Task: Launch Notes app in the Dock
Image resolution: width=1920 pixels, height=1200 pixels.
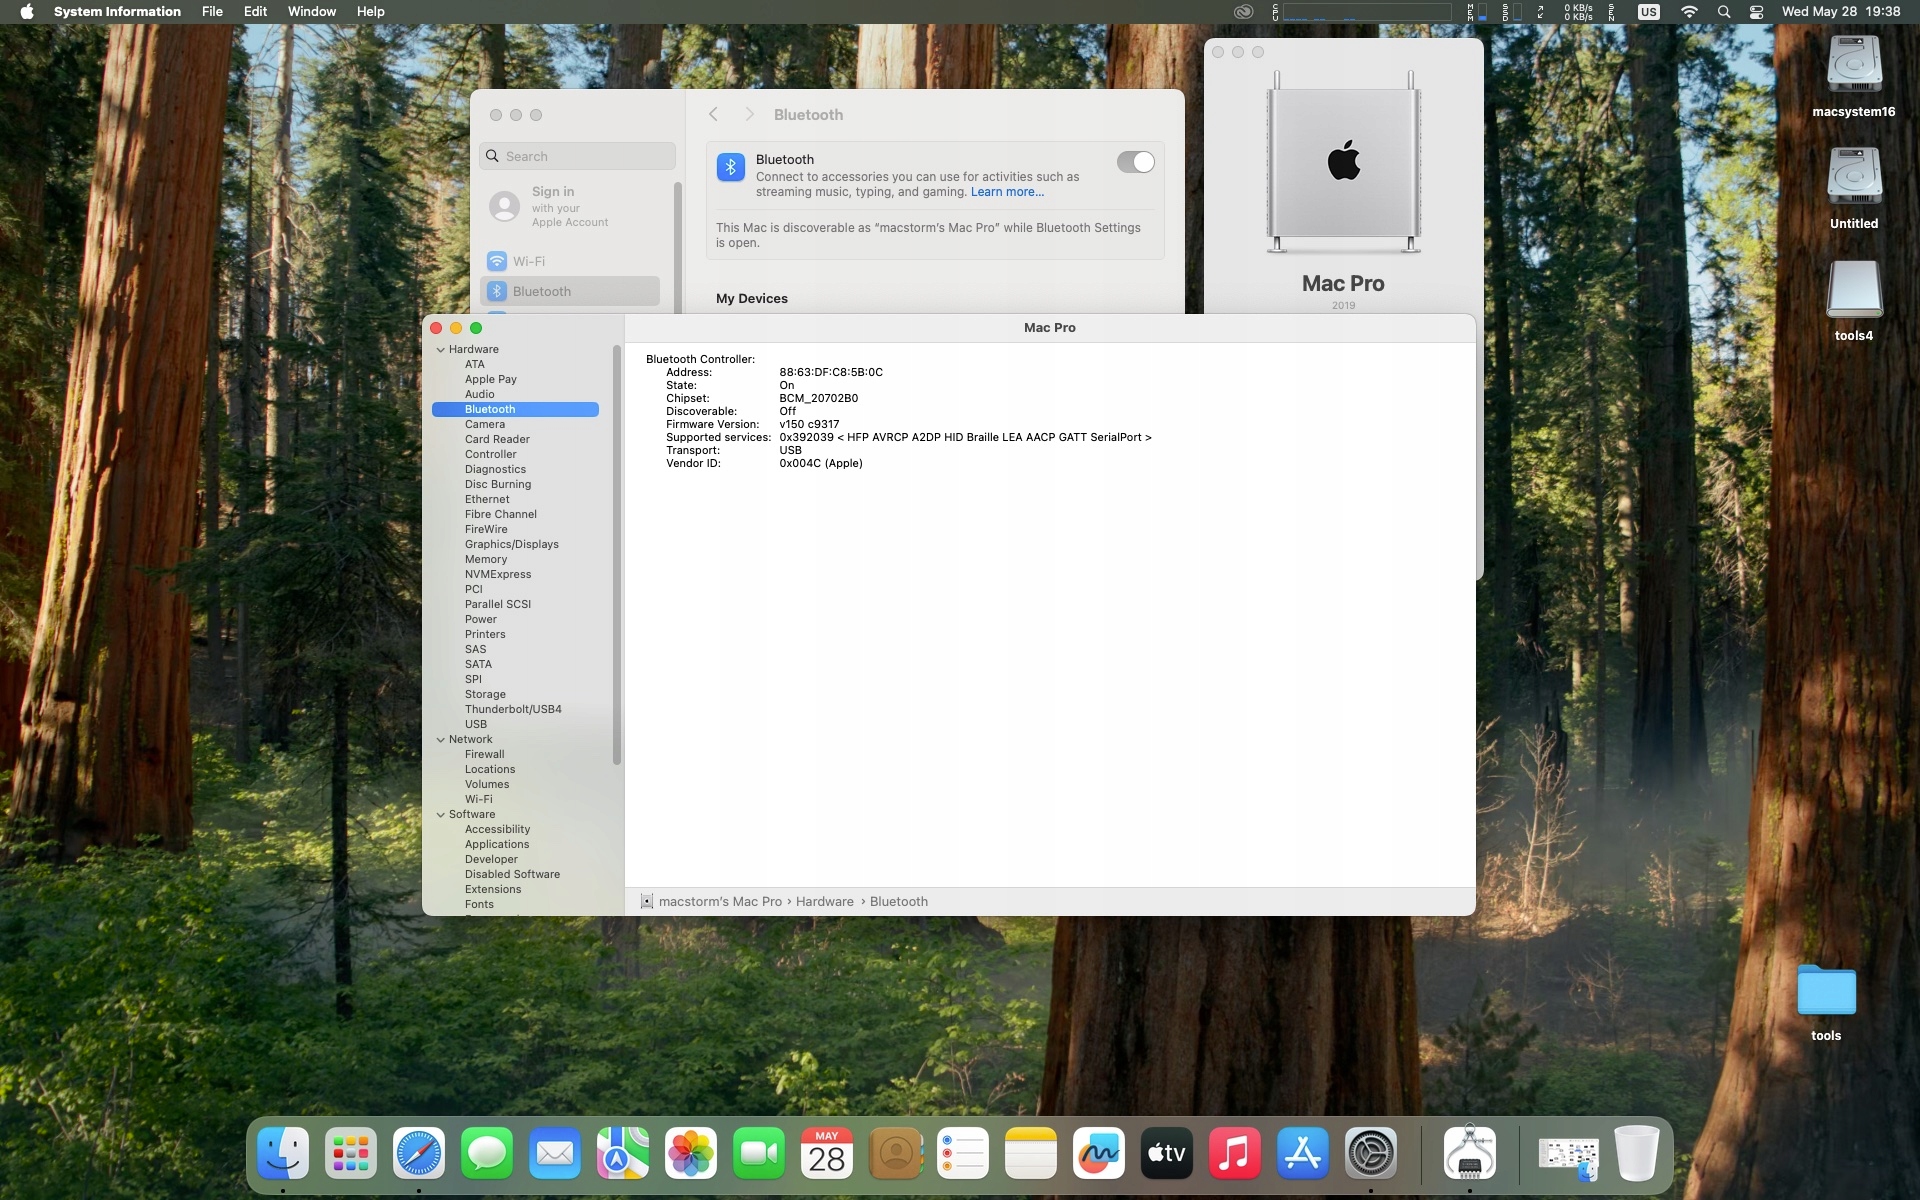Action: tap(1031, 1153)
